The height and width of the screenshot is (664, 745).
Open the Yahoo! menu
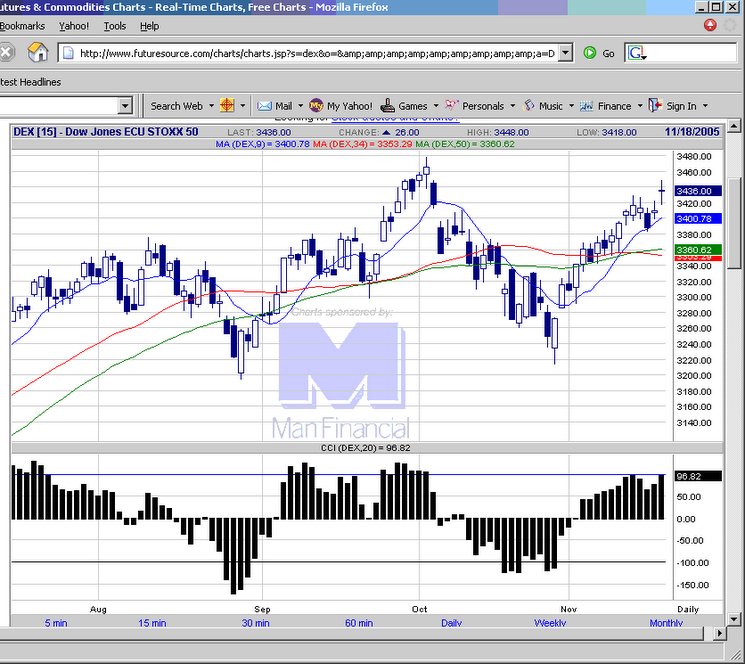pyautogui.click(x=74, y=26)
